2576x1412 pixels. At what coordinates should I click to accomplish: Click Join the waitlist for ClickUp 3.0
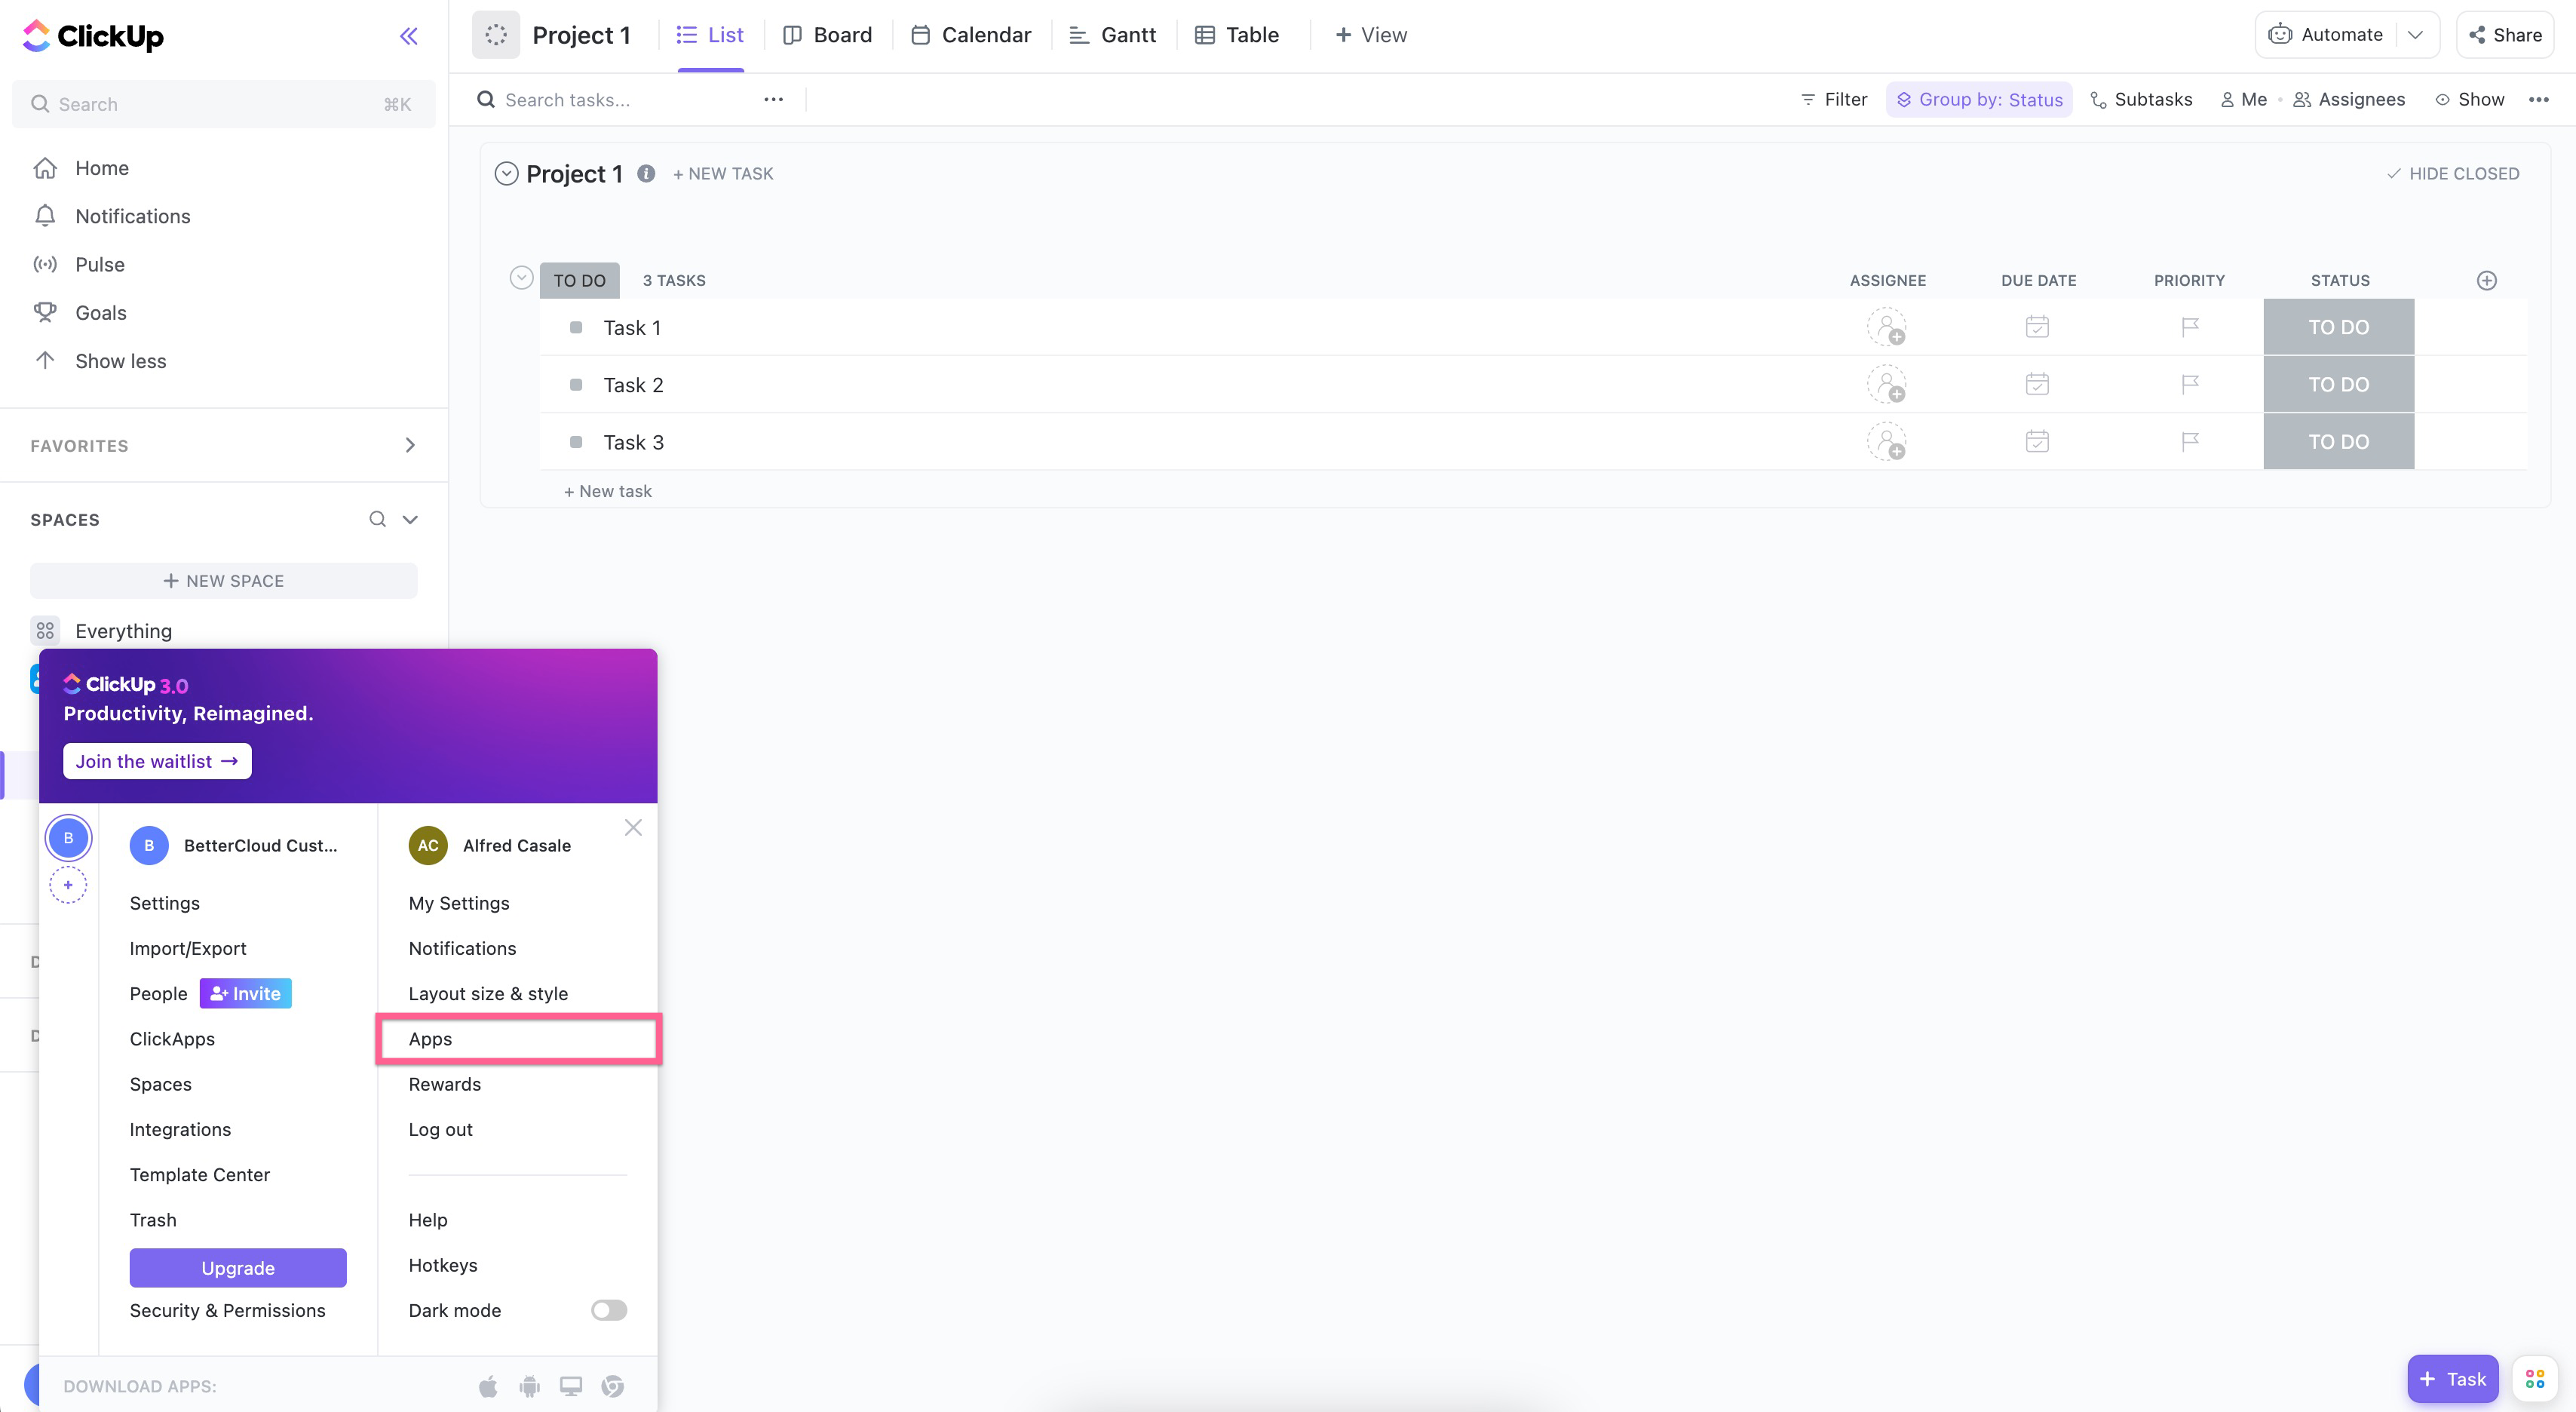[x=156, y=761]
